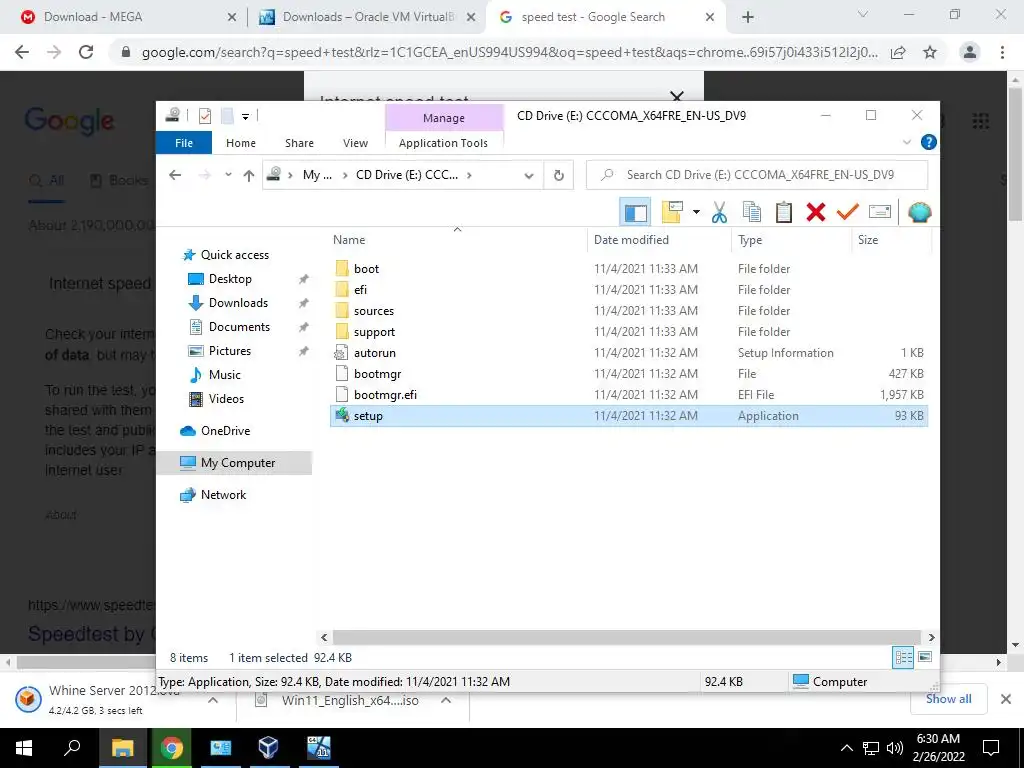
Task: Click the Explorer horizontal scrollbar track
Action: pyautogui.click(x=627, y=637)
